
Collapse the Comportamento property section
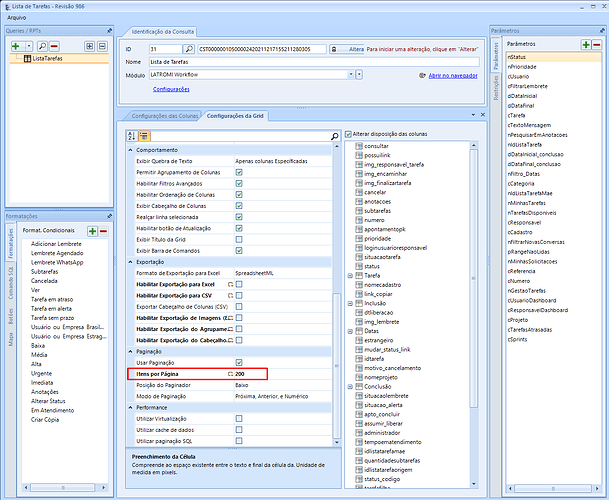[x=131, y=150]
